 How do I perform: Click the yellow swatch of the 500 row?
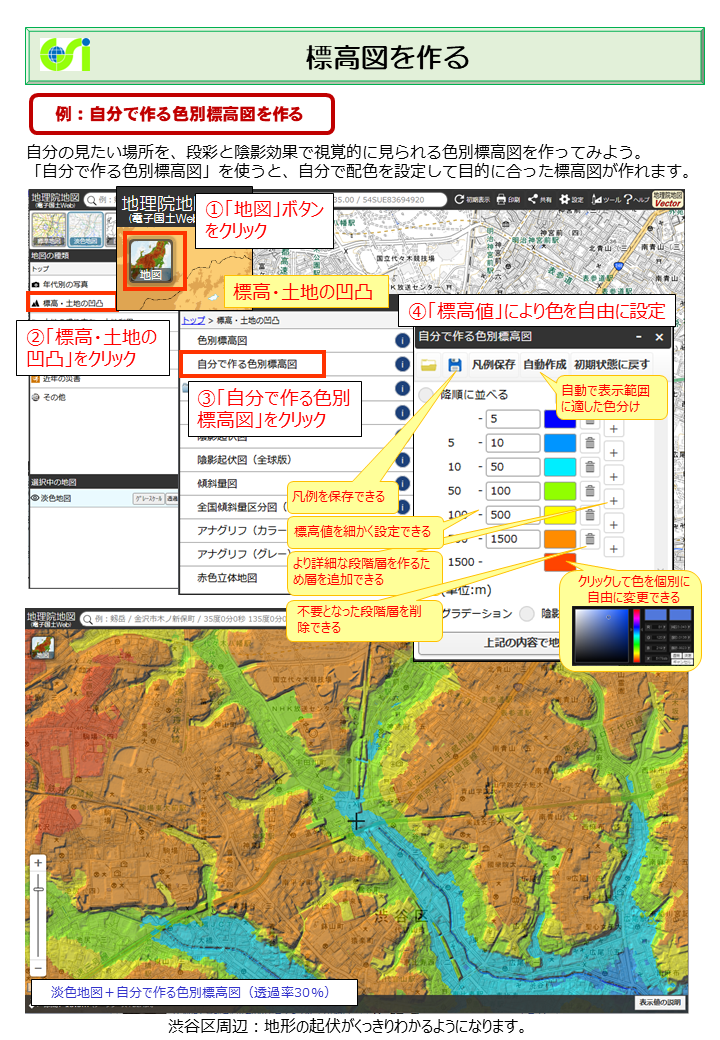[x=560, y=515]
